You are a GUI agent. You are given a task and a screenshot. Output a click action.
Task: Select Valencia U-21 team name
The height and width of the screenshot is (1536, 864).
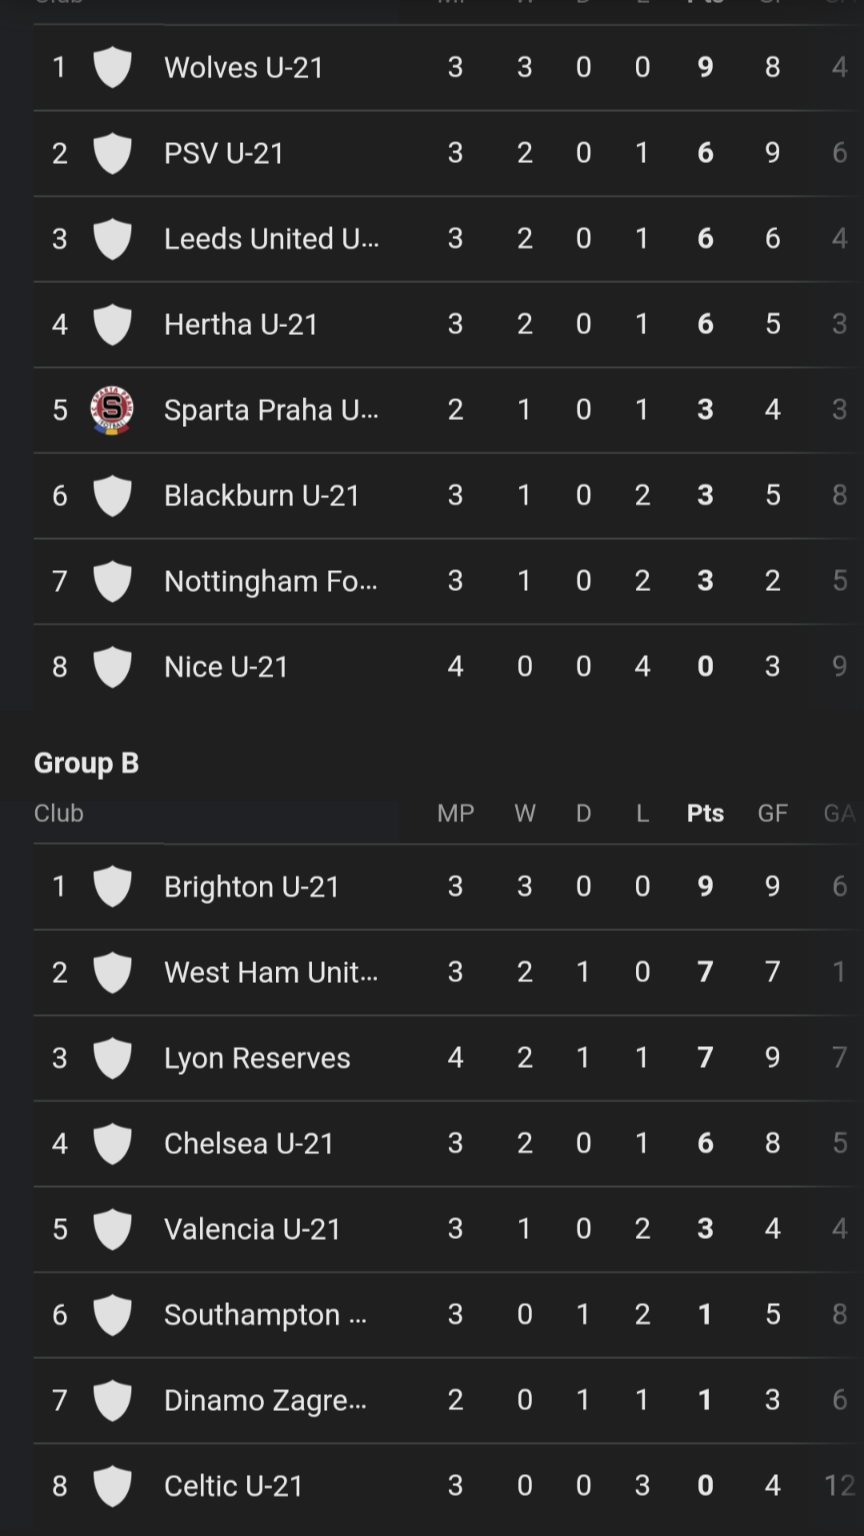coord(252,1229)
